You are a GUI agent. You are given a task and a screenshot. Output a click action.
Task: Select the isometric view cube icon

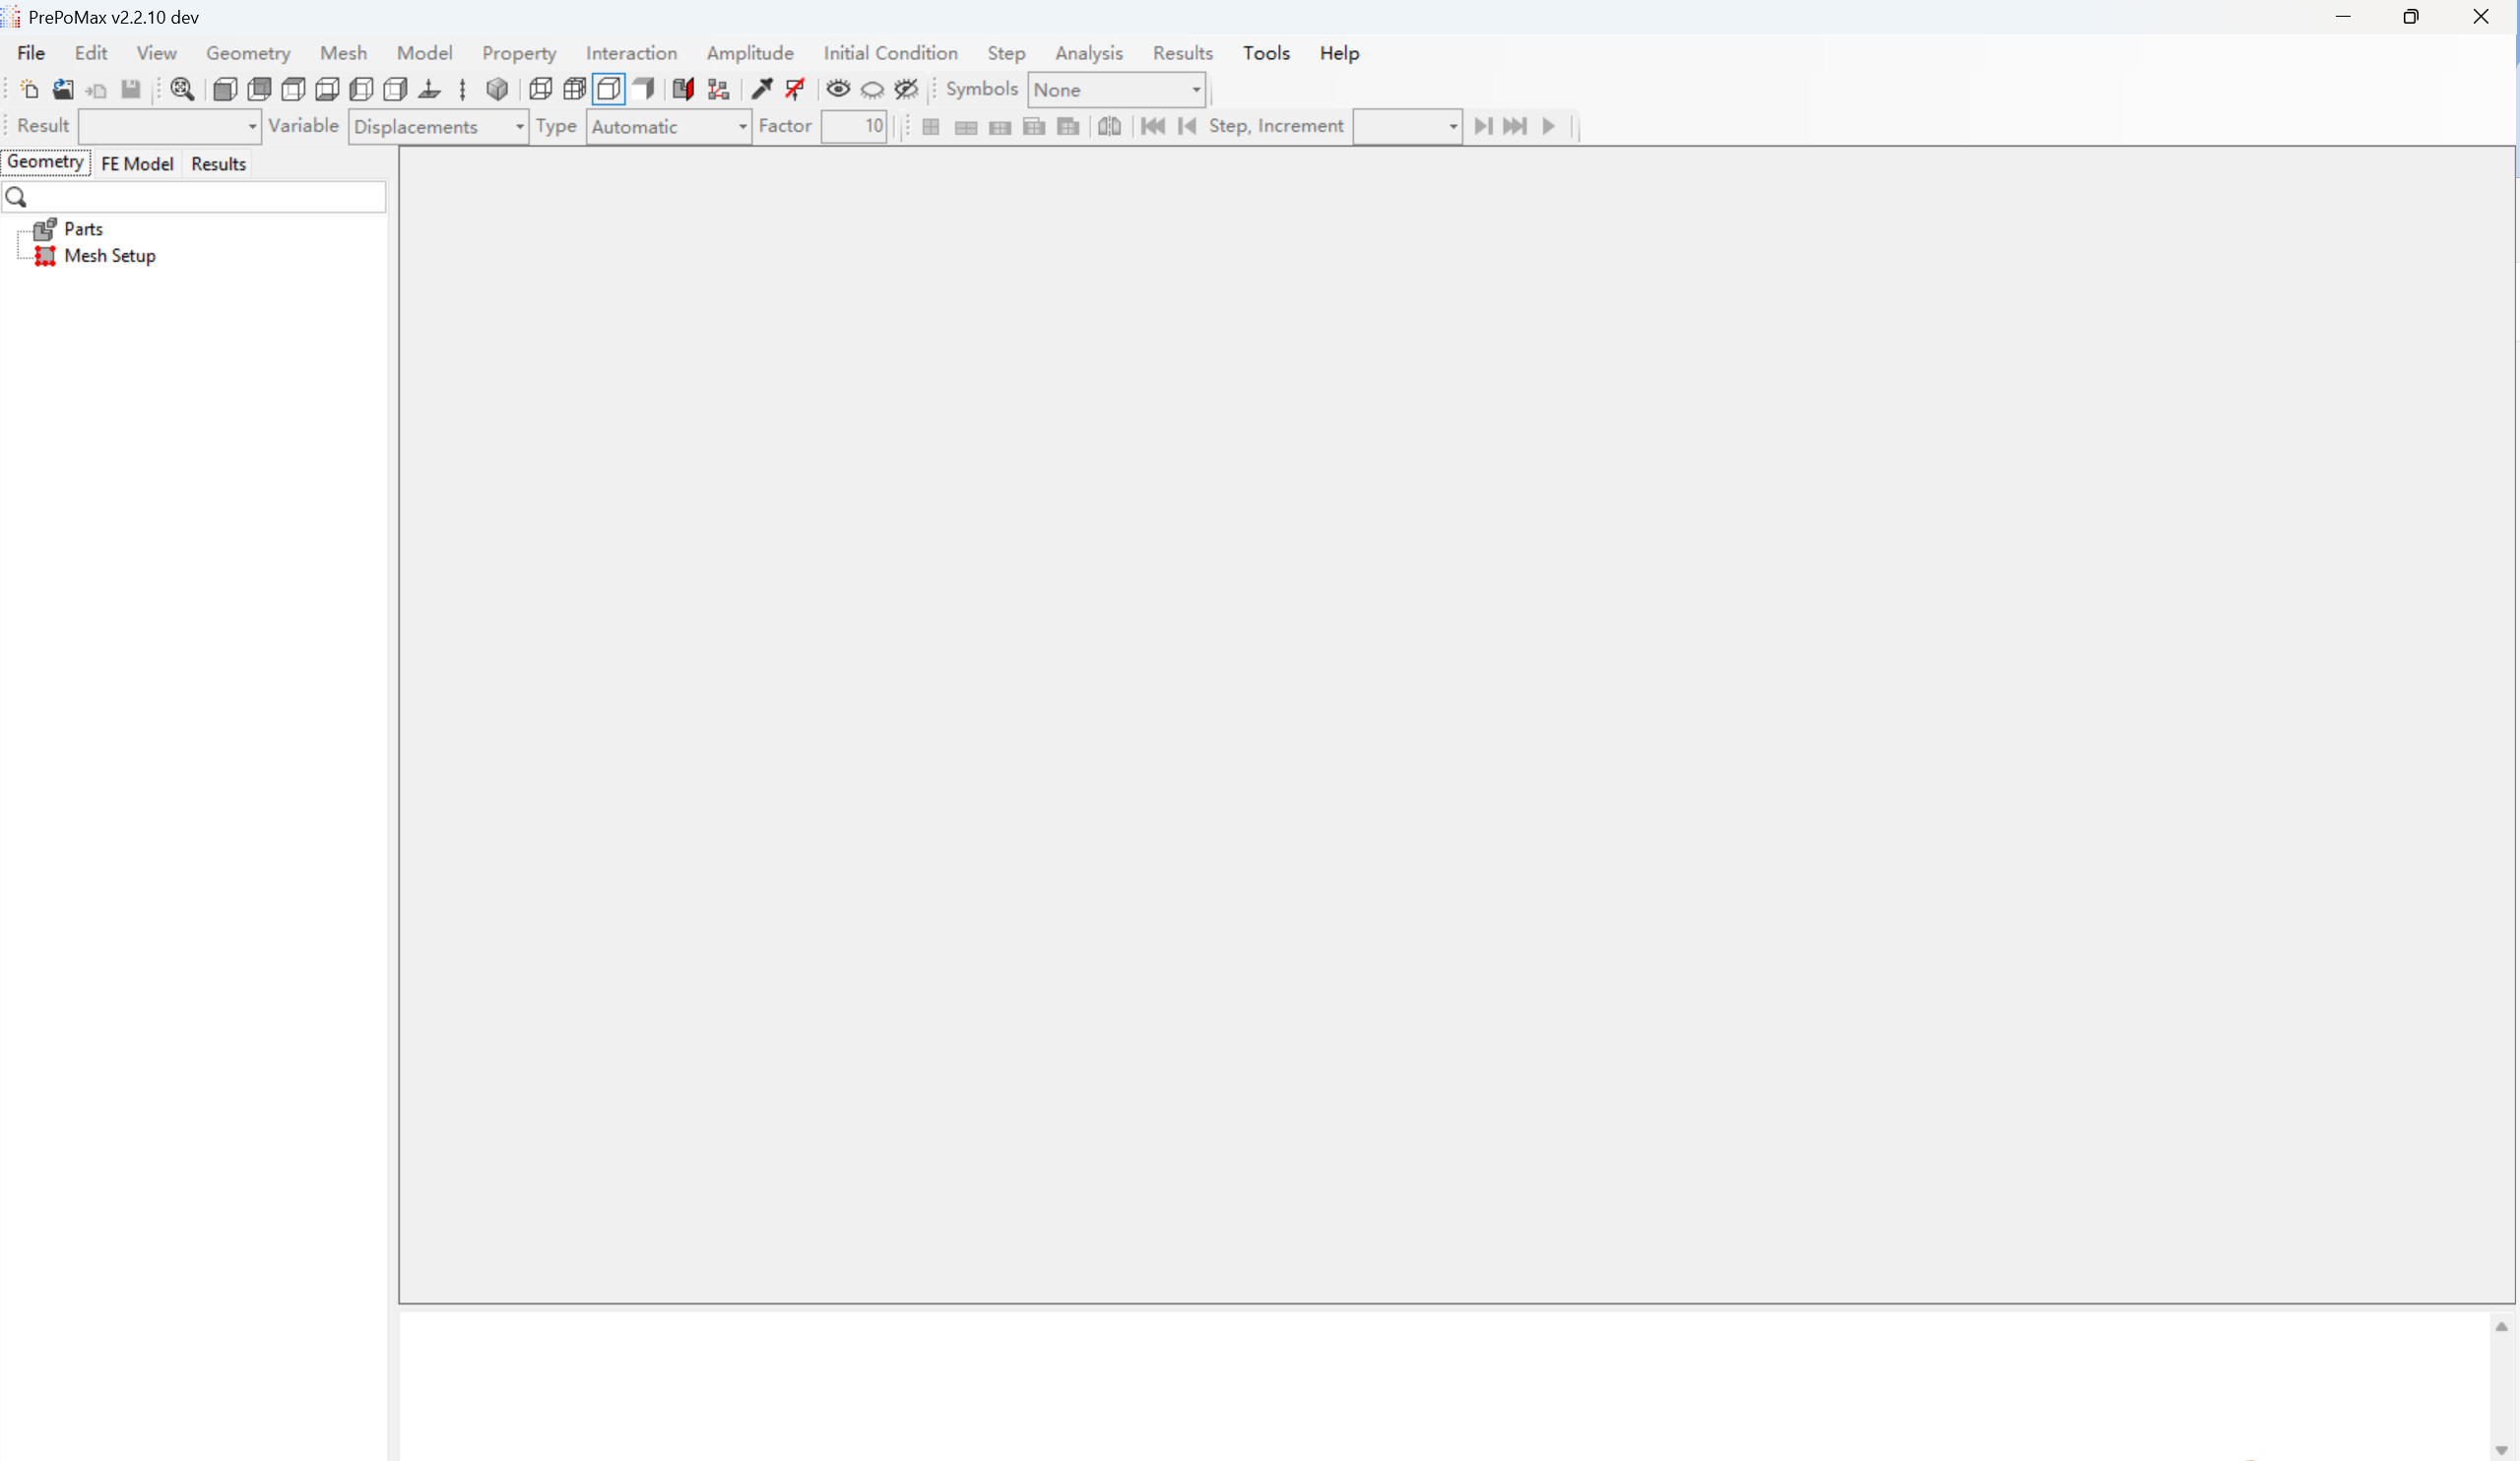tap(497, 90)
